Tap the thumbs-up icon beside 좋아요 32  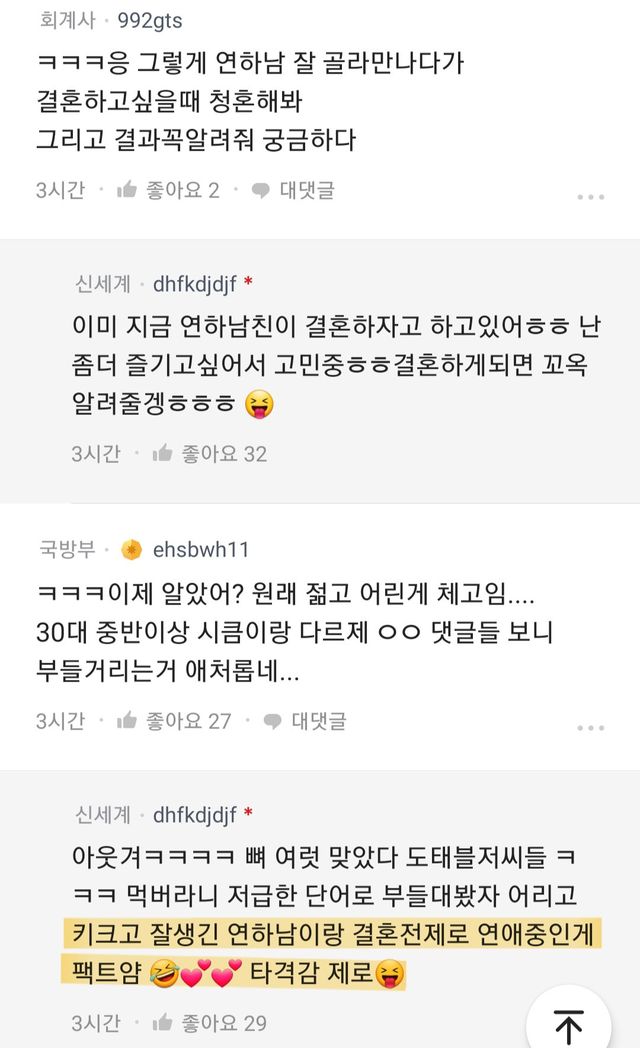tap(163, 454)
